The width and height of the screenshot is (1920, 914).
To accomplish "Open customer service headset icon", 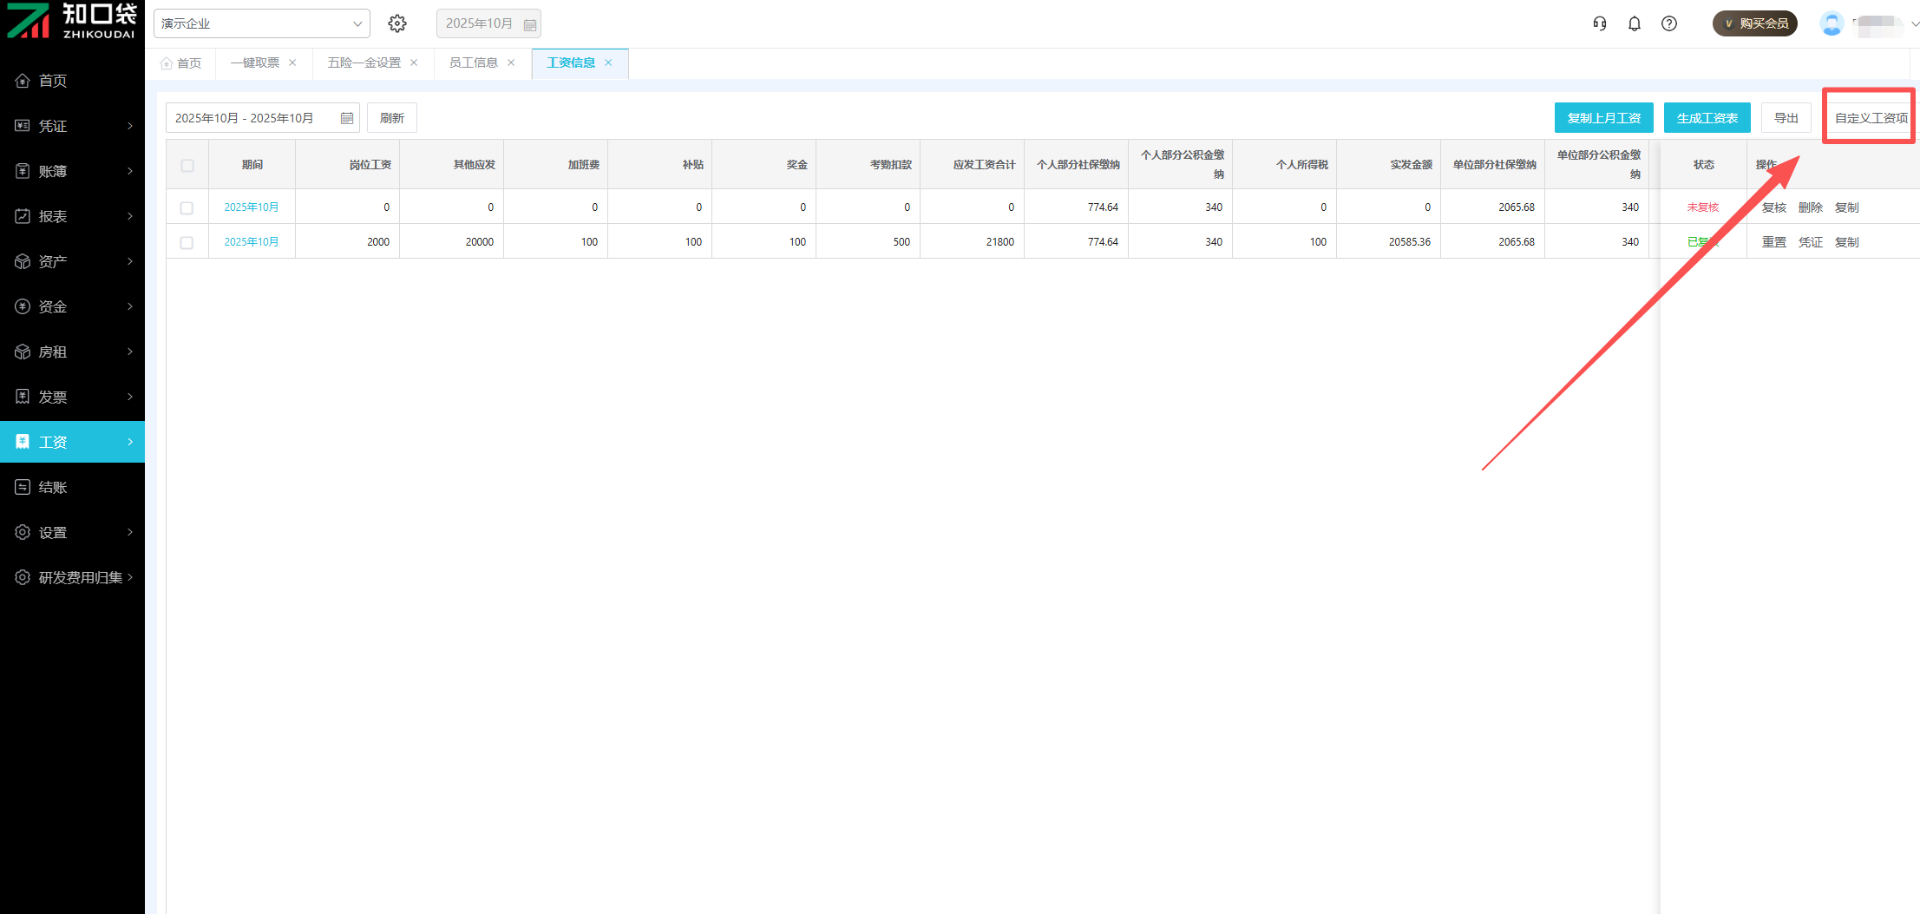I will [x=1600, y=23].
